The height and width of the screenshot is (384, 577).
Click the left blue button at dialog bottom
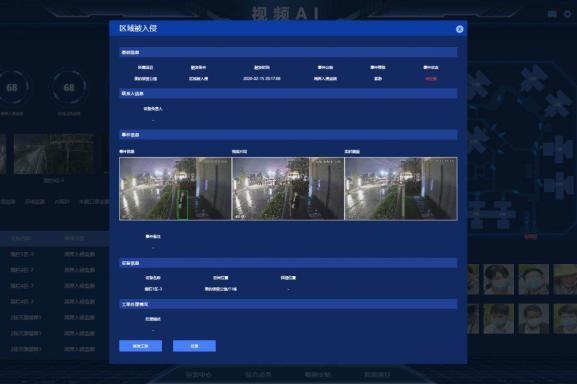[x=141, y=346]
